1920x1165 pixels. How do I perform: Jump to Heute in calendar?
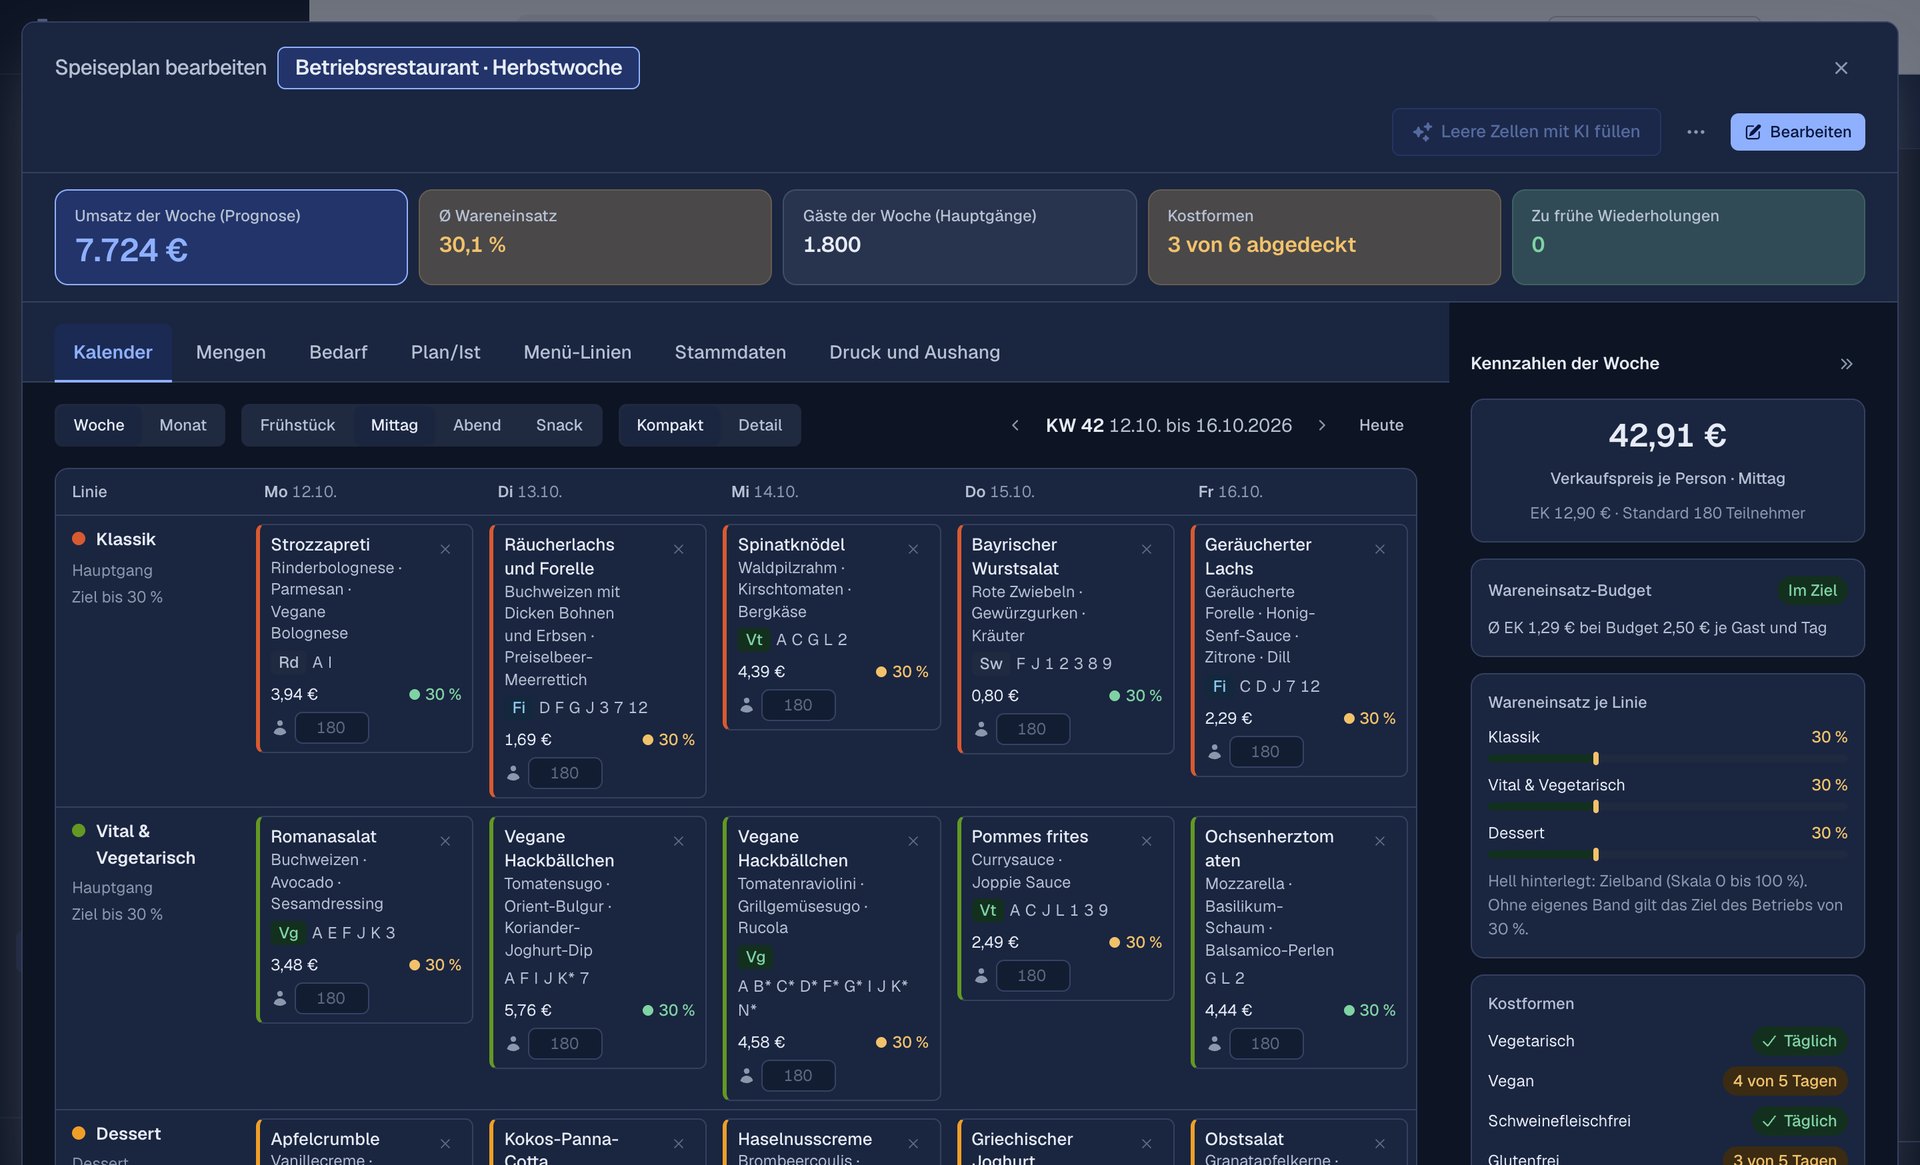coord(1381,425)
